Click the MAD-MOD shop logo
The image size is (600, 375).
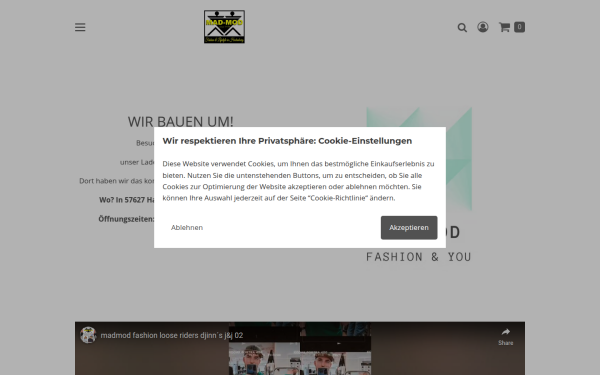(224, 27)
